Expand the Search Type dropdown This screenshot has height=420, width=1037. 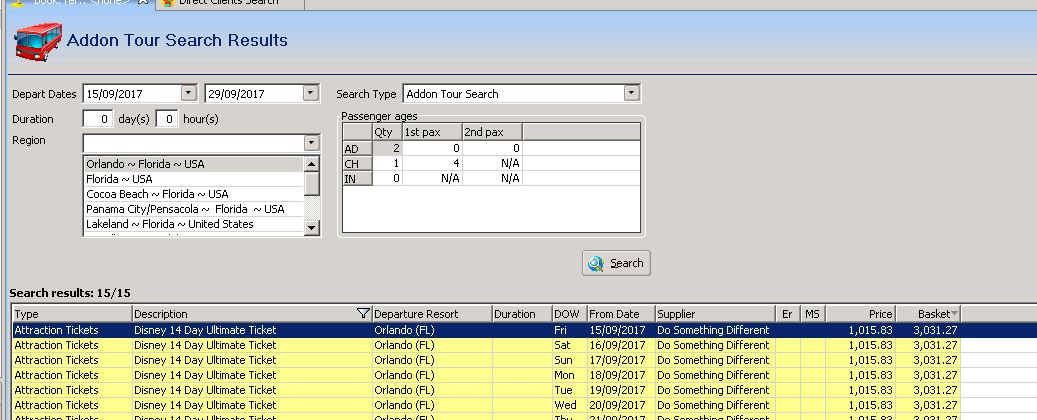click(631, 93)
